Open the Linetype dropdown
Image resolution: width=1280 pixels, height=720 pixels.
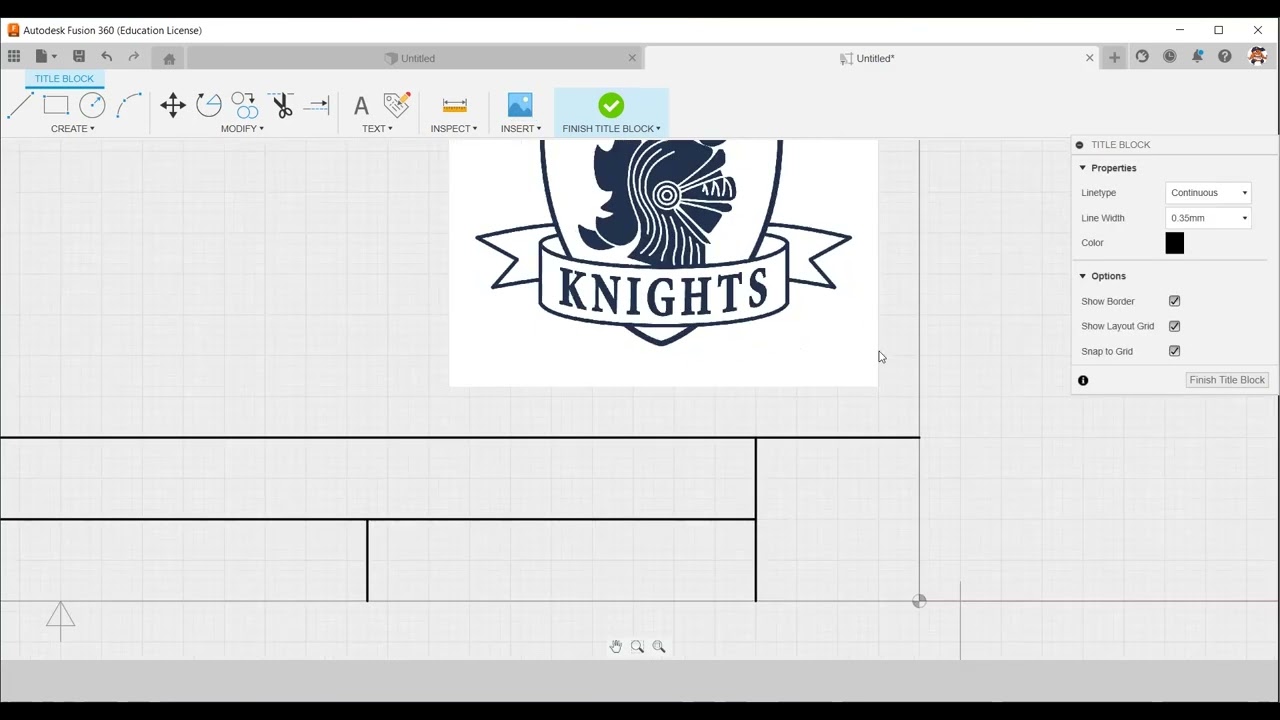[1209, 193]
